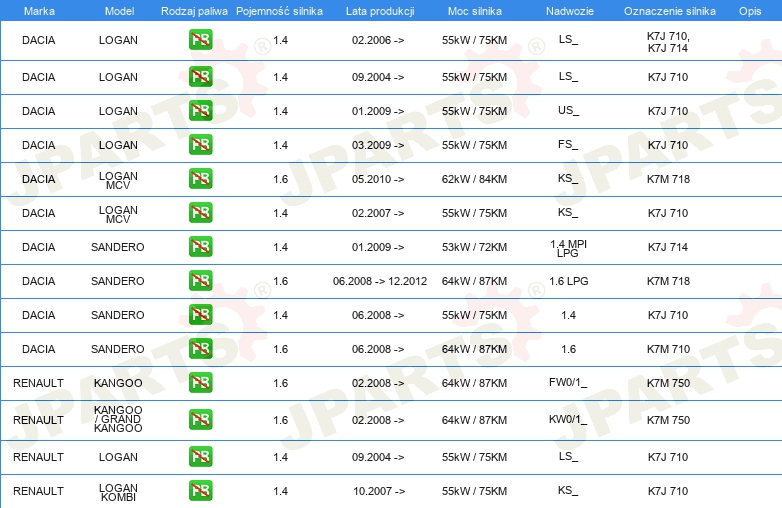Click the fuel icon in Dacia Logan 02.2006 row

click(200, 42)
